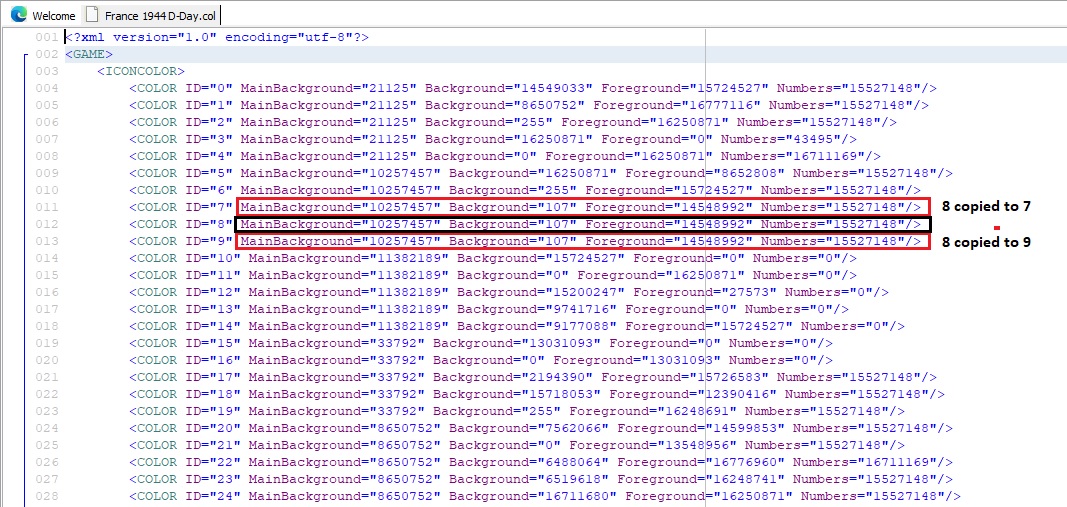1067x507 pixels.
Task: Click Background="107" on the ID="8" line
Action: [513, 224]
